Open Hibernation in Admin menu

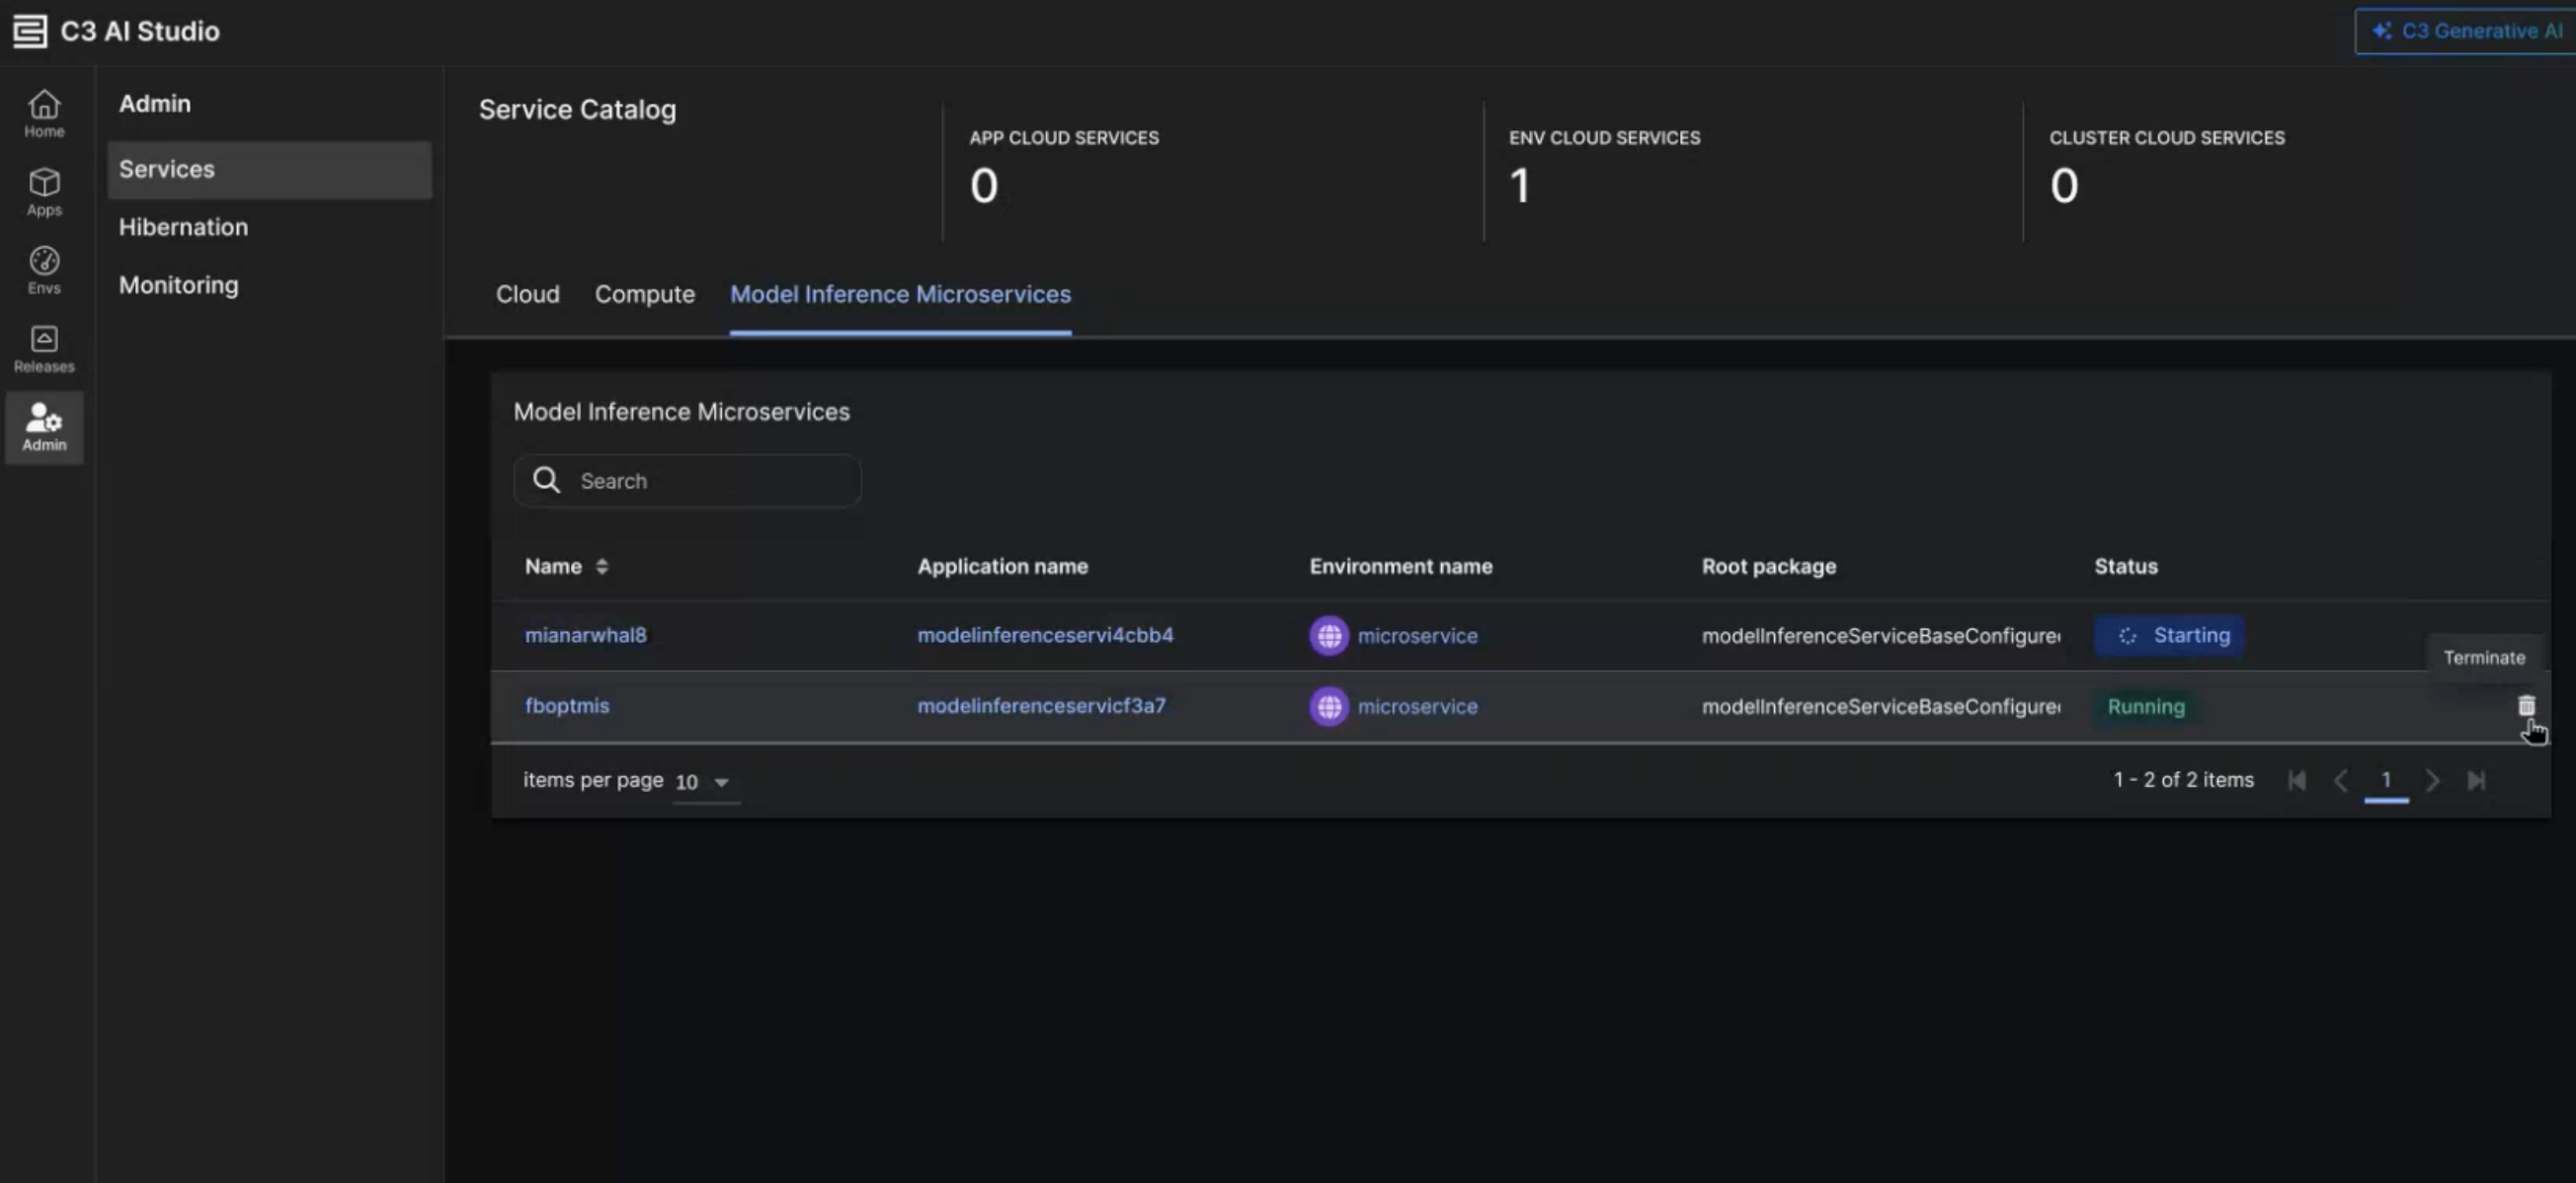point(183,227)
